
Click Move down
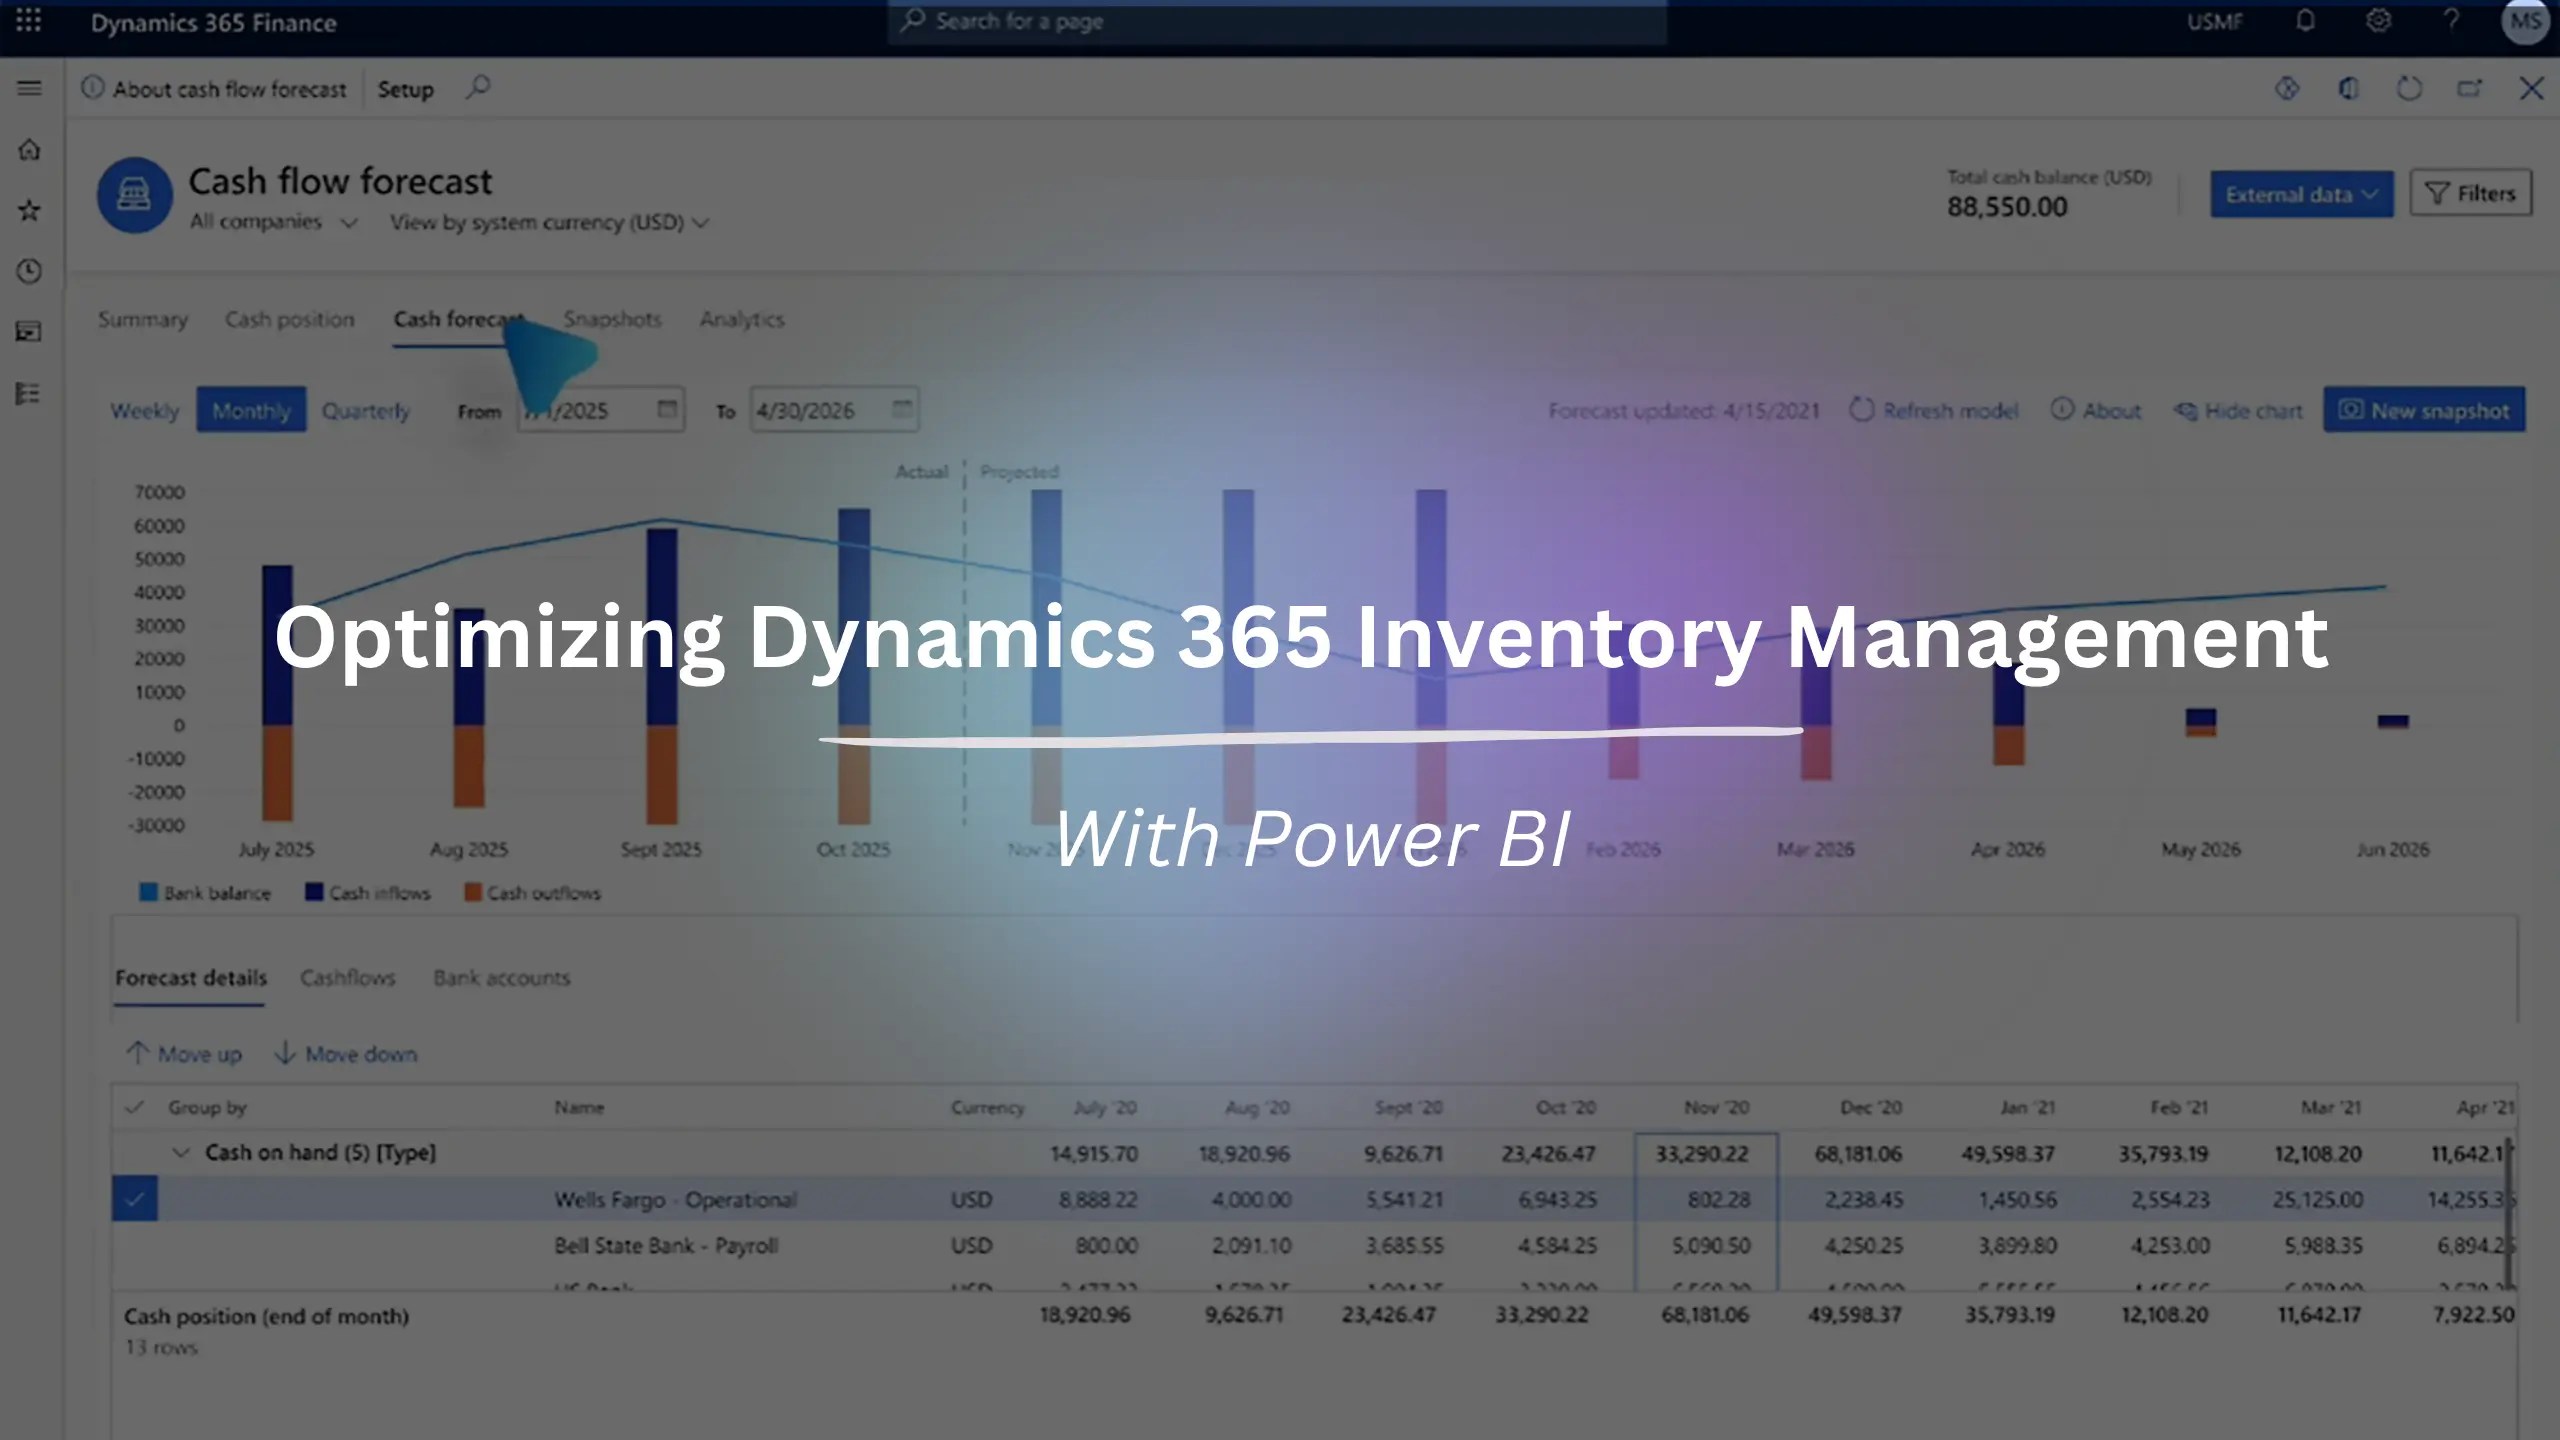[346, 1054]
